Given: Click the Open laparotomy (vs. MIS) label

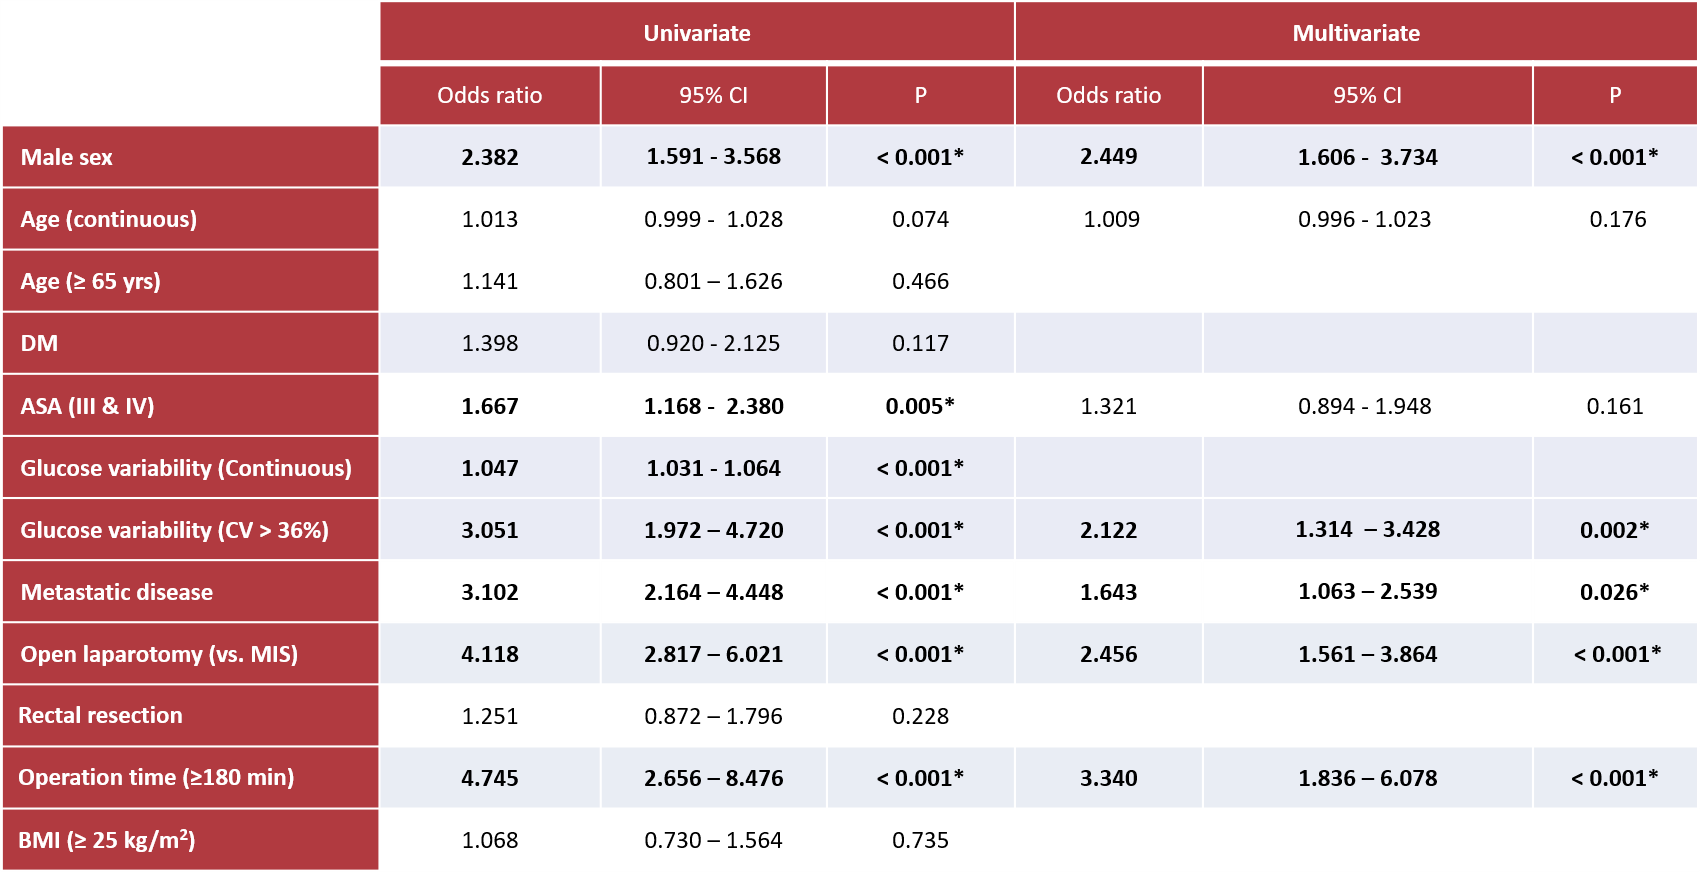Looking at the screenshot, I should [x=160, y=654].
